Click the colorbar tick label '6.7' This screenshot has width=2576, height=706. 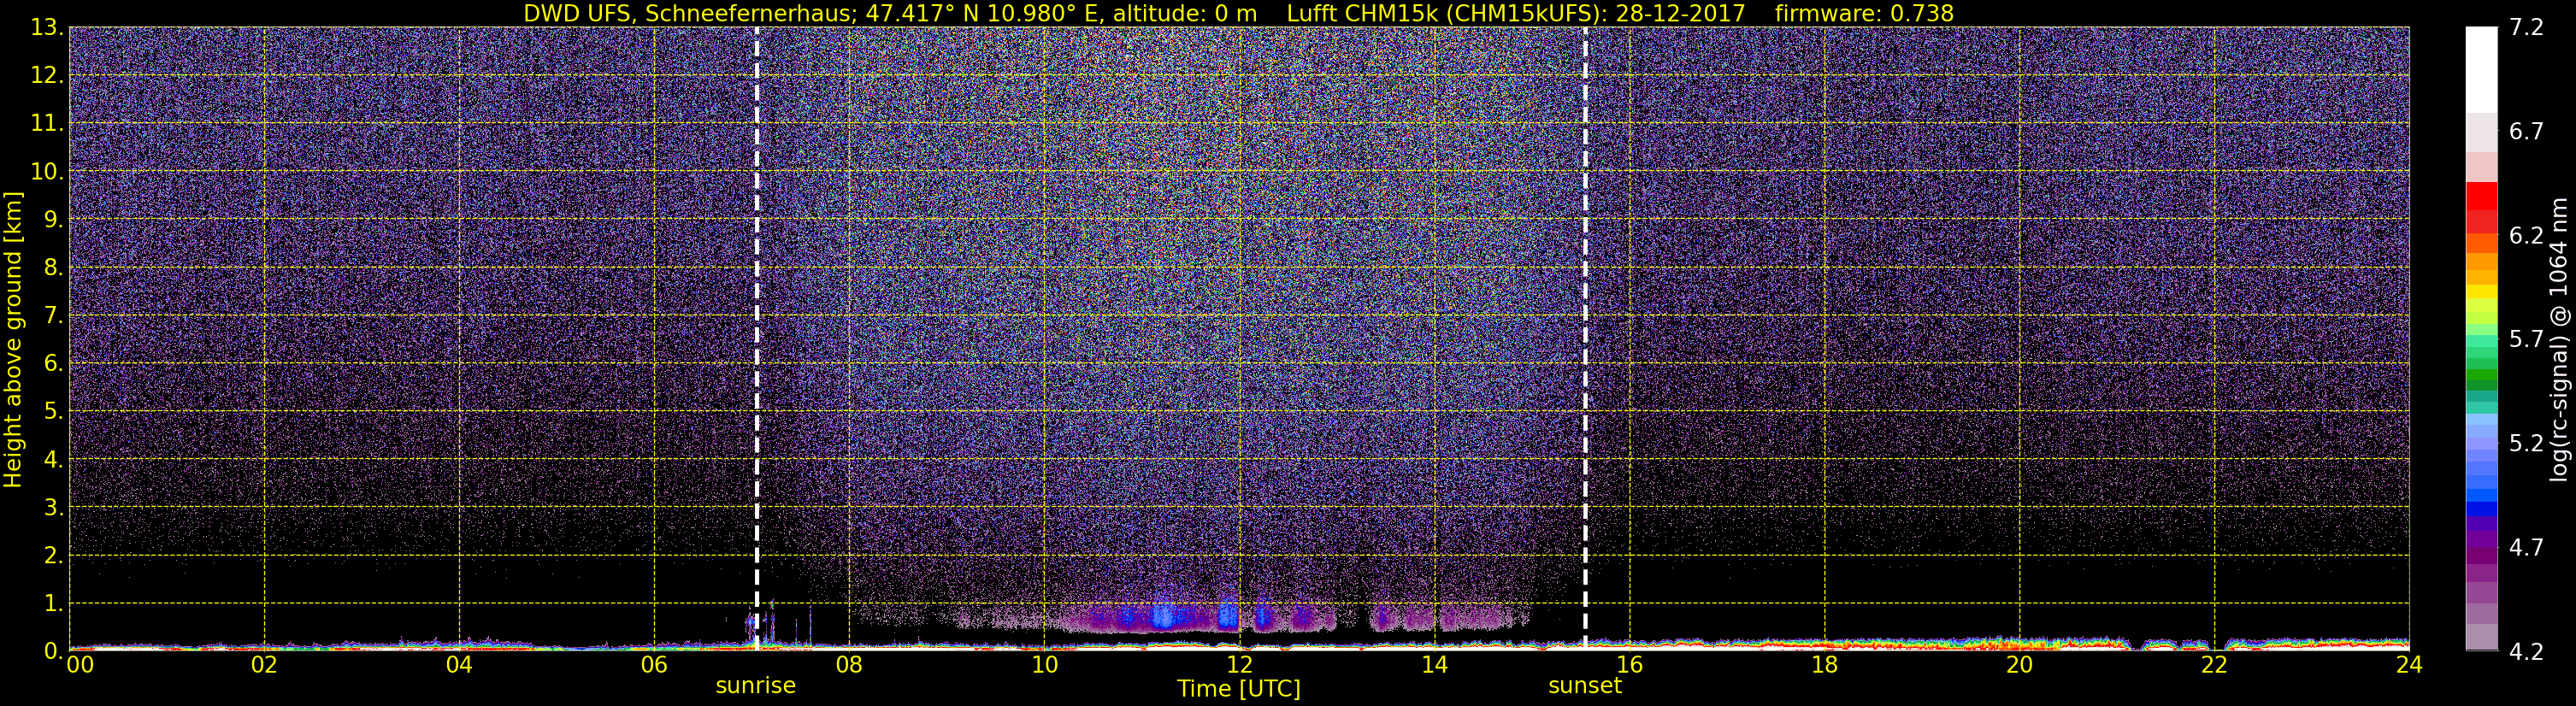2526,132
